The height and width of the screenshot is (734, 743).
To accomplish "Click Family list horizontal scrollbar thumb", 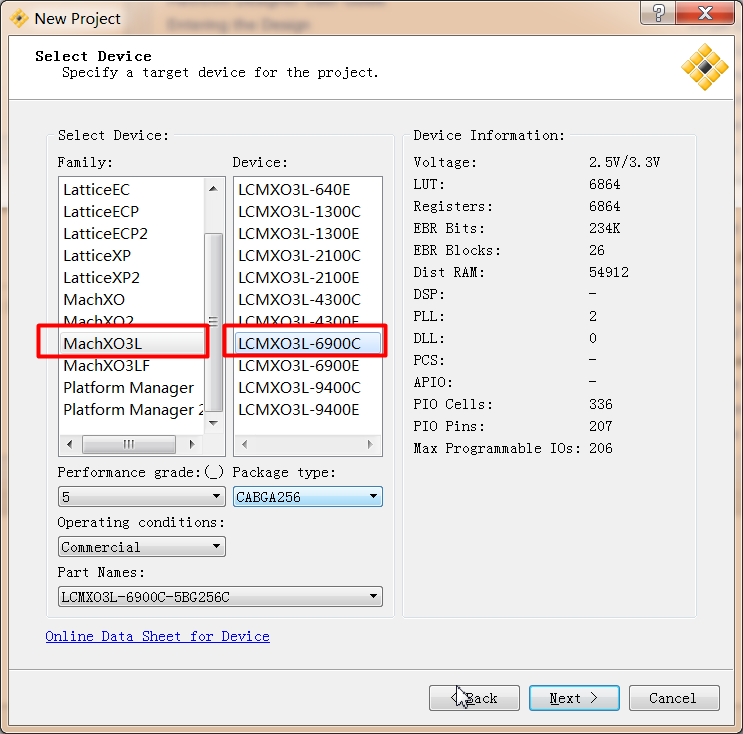I will click(x=128, y=444).
